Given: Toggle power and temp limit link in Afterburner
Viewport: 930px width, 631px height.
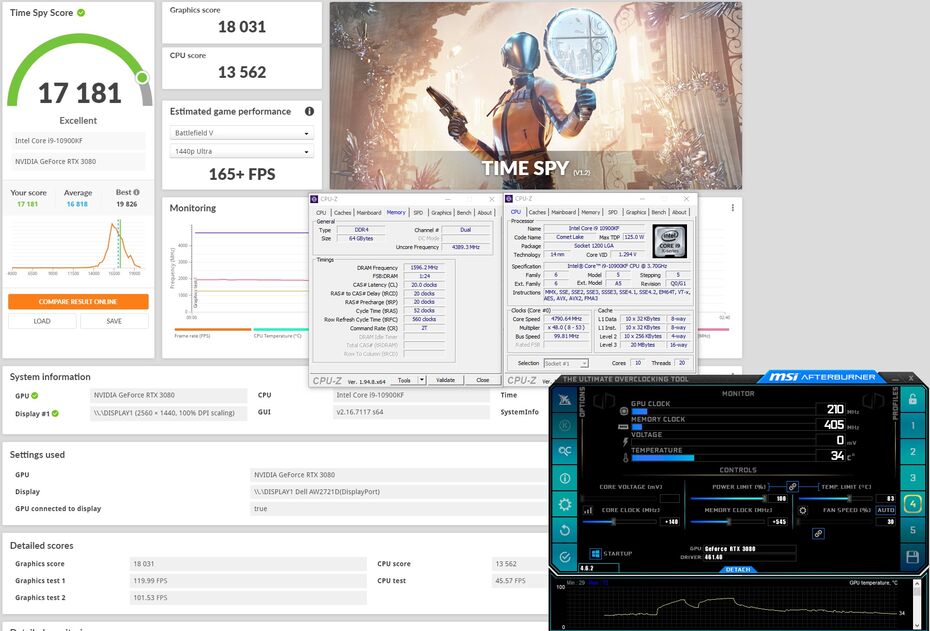Looking at the screenshot, I should 792,486.
